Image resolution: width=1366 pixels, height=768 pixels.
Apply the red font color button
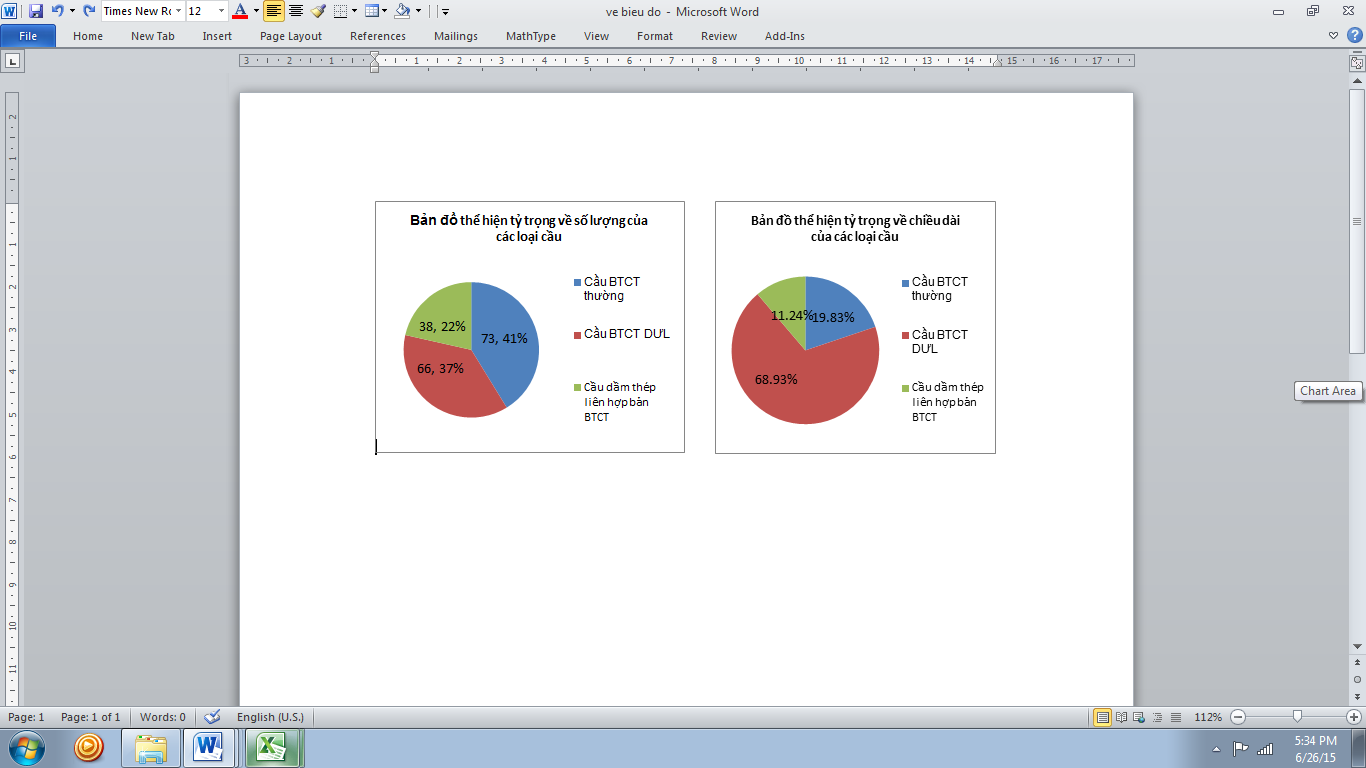tap(240, 11)
